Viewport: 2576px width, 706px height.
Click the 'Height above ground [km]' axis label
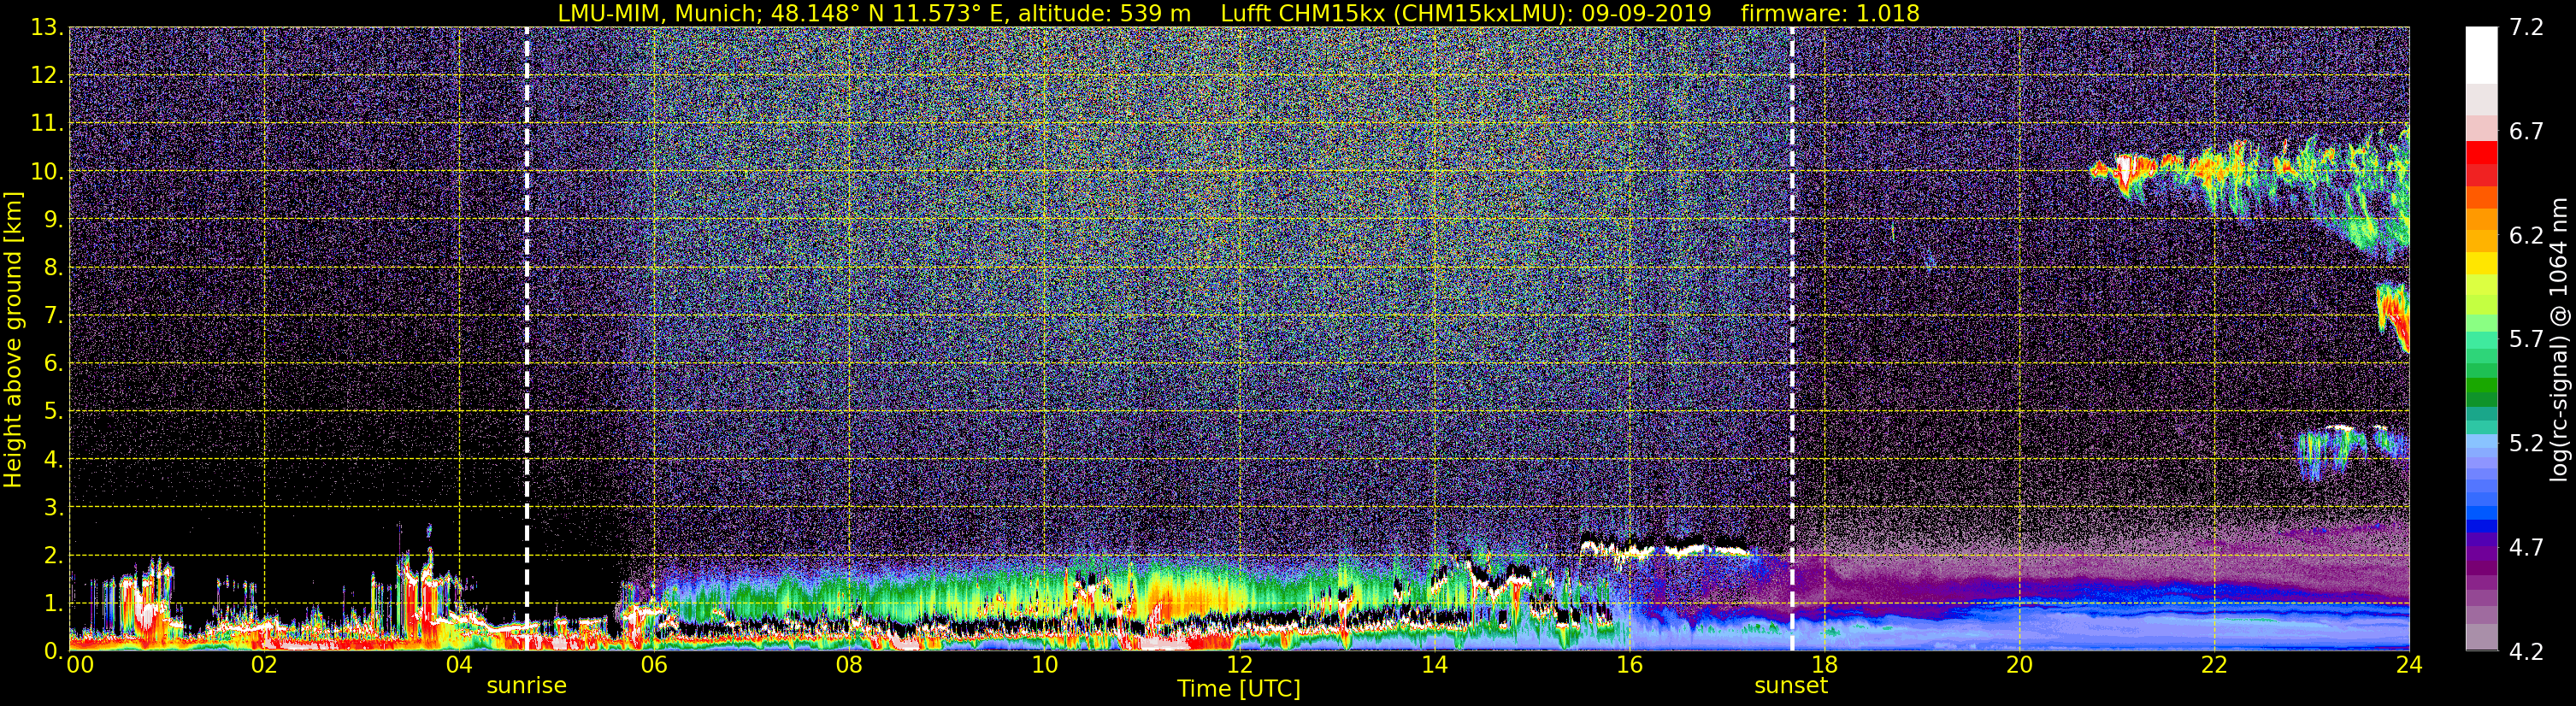[x=13, y=339]
